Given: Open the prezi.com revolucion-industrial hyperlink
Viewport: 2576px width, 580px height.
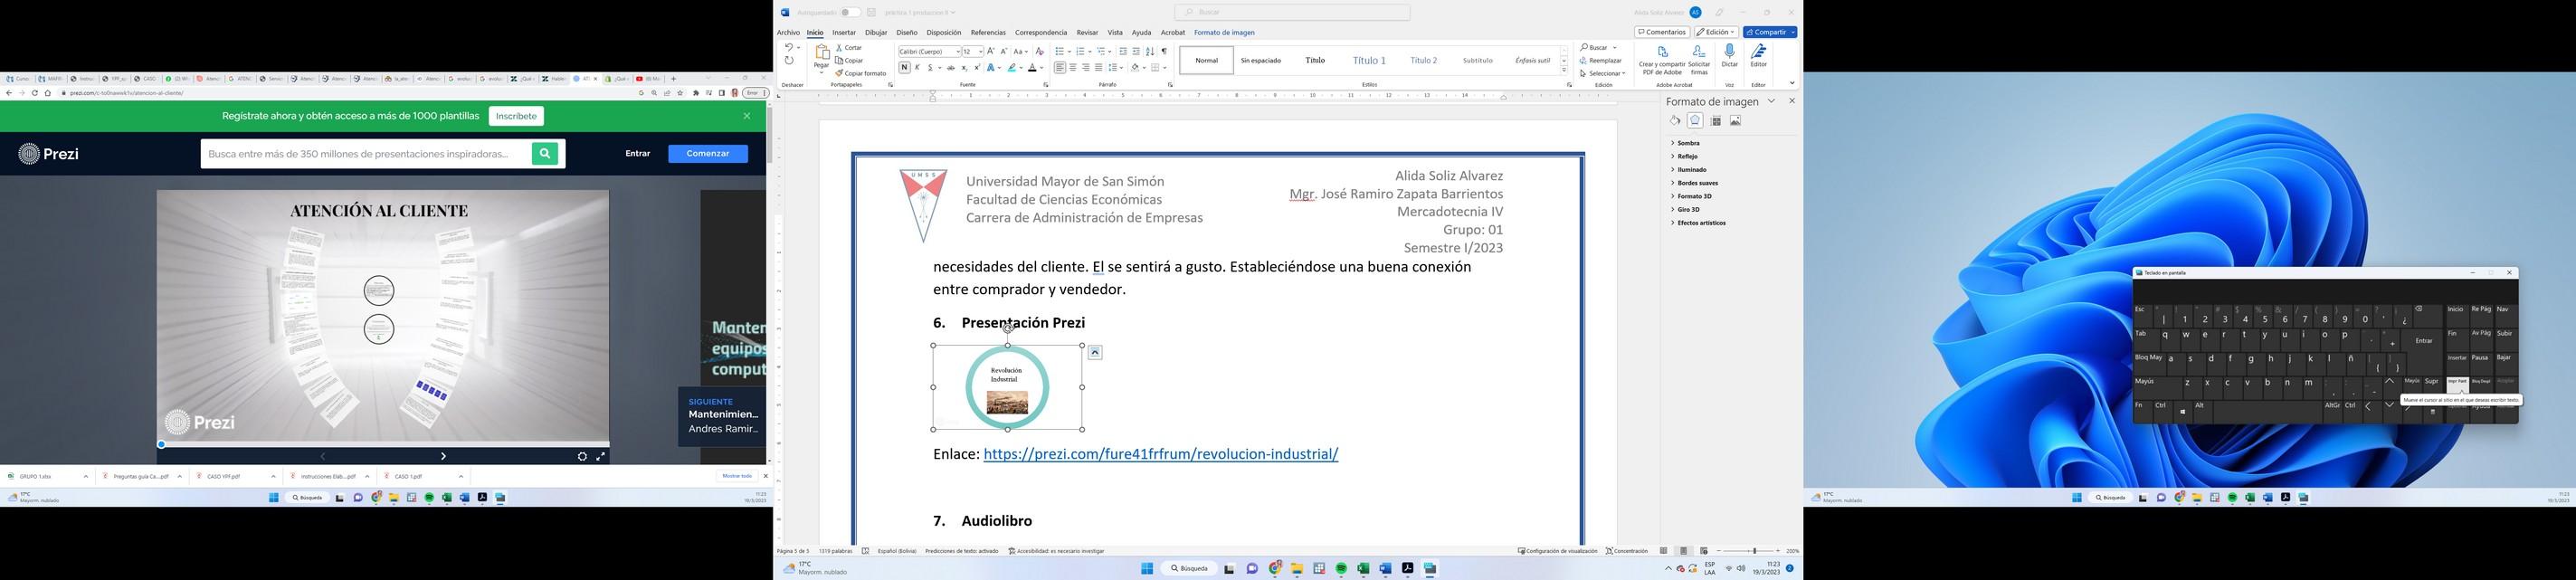Looking at the screenshot, I should pos(1161,454).
